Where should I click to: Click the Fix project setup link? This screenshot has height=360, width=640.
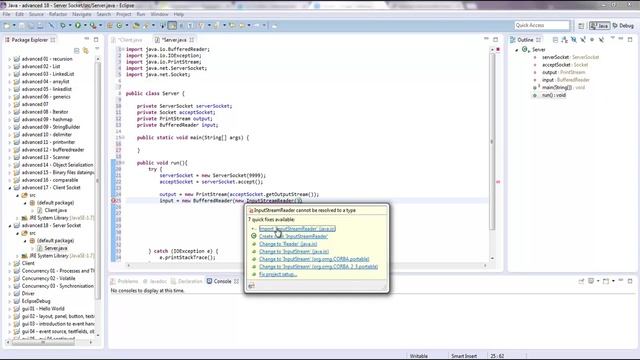[x=278, y=274]
